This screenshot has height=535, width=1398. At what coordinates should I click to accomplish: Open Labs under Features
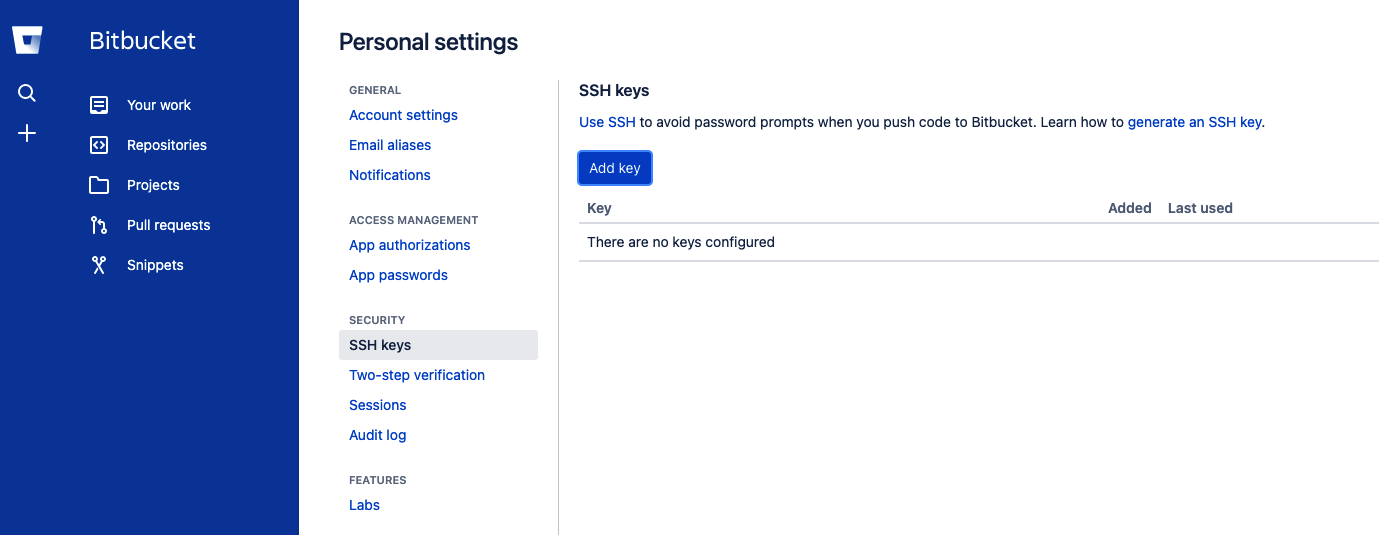(364, 505)
